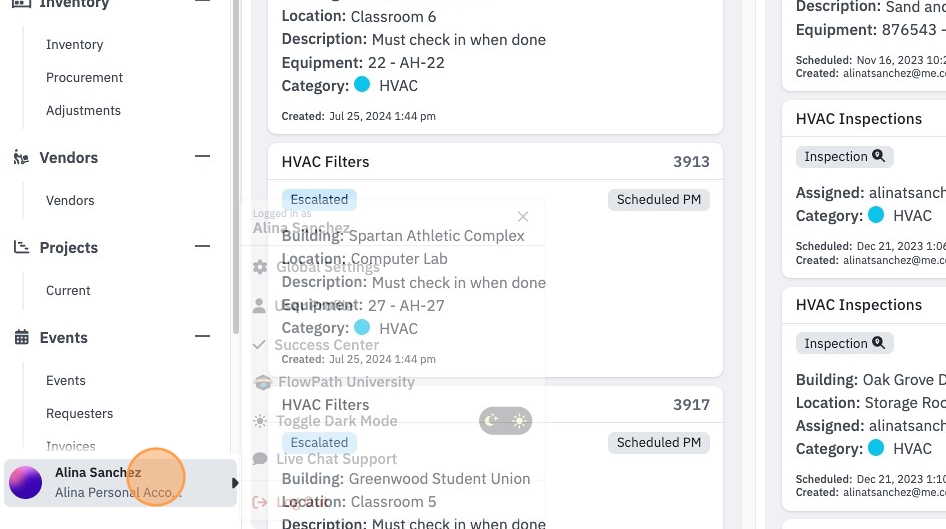Screen dimensions: 946x529
Task: Click the Live Chat Support bubble icon
Action: (x=260, y=459)
